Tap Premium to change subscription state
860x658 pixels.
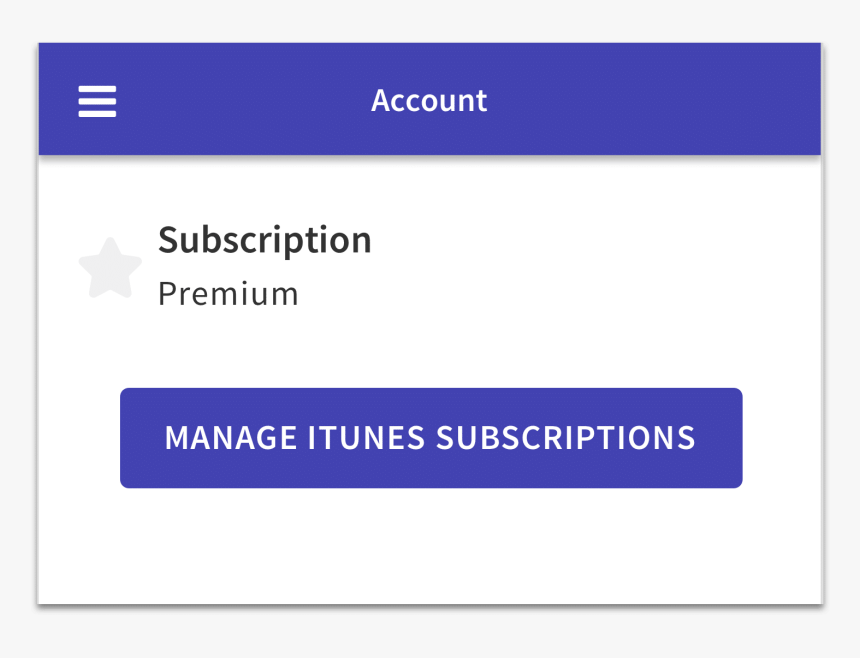click(x=228, y=293)
